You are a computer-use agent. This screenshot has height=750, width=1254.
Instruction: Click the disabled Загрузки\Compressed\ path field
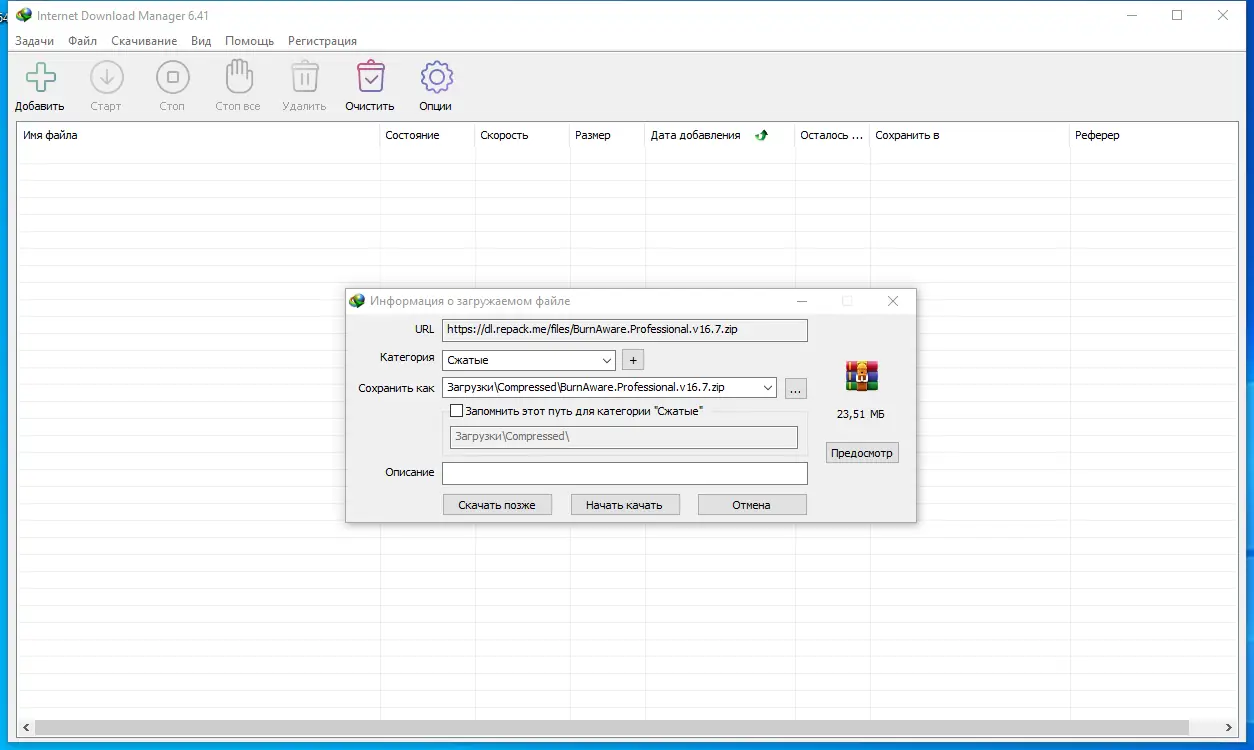click(624, 437)
